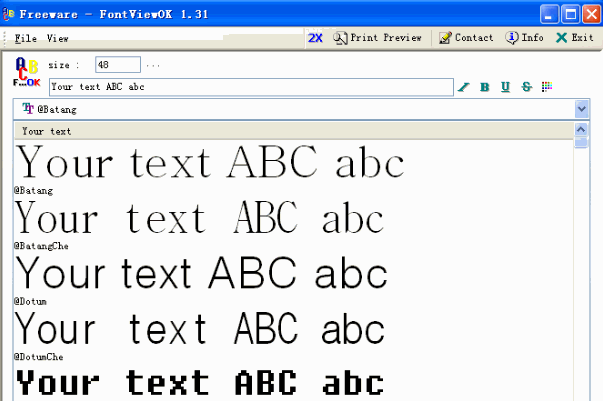This screenshot has height=401, width=603.
Task: Expand the @Batang font dropdown
Action: tap(581, 108)
